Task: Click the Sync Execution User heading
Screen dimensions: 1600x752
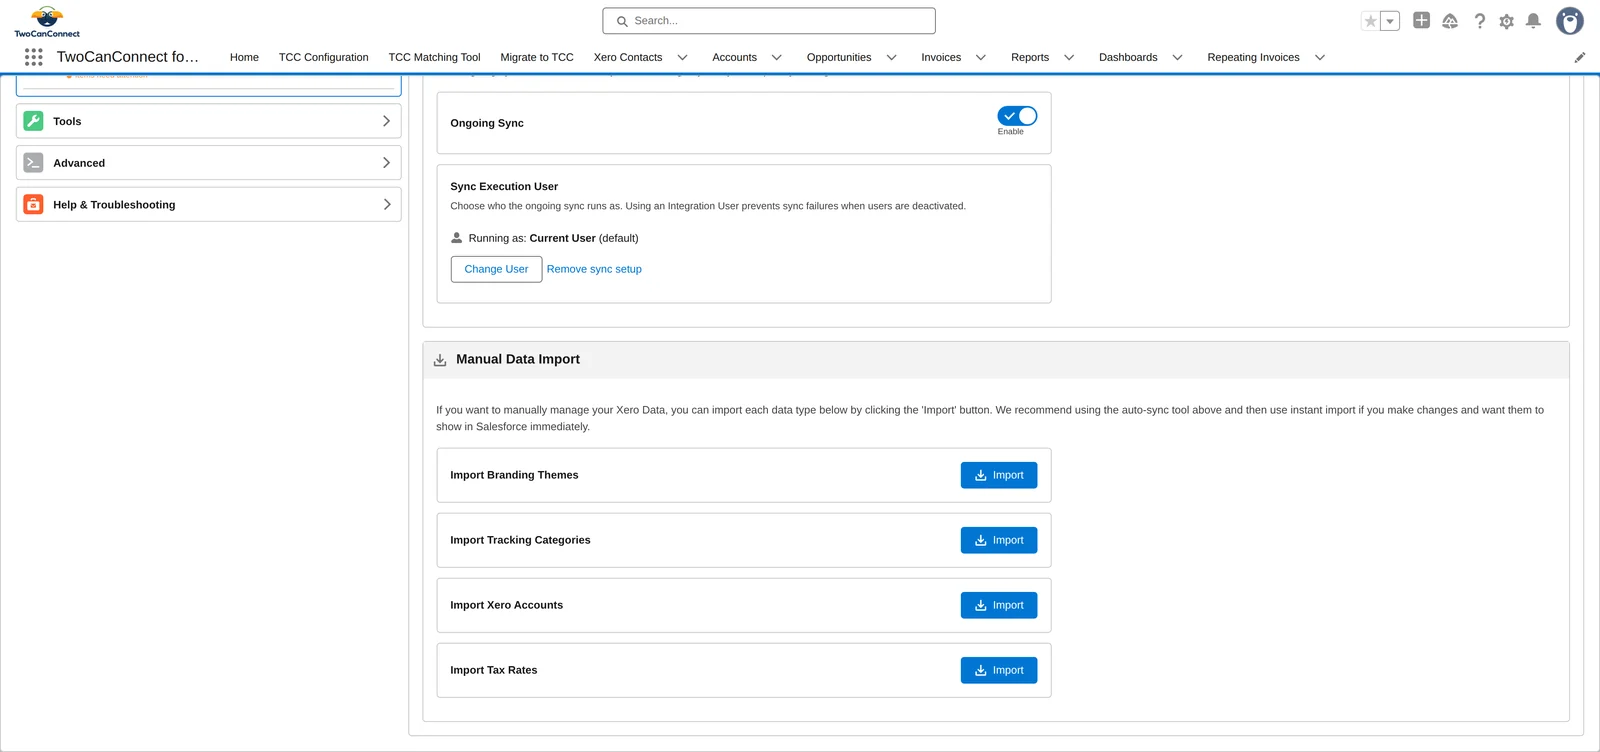Action: point(504,186)
